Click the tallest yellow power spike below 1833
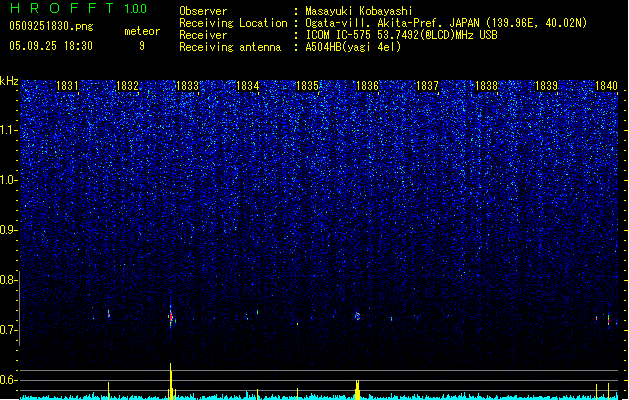 pos(171,381)
